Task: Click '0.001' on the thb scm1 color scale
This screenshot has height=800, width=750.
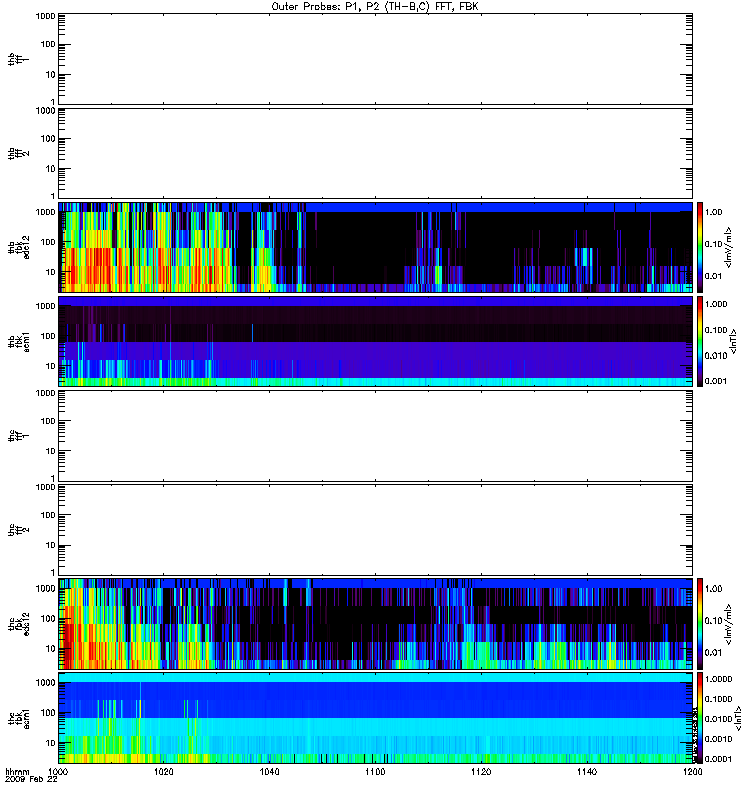Action: point(716,381)
